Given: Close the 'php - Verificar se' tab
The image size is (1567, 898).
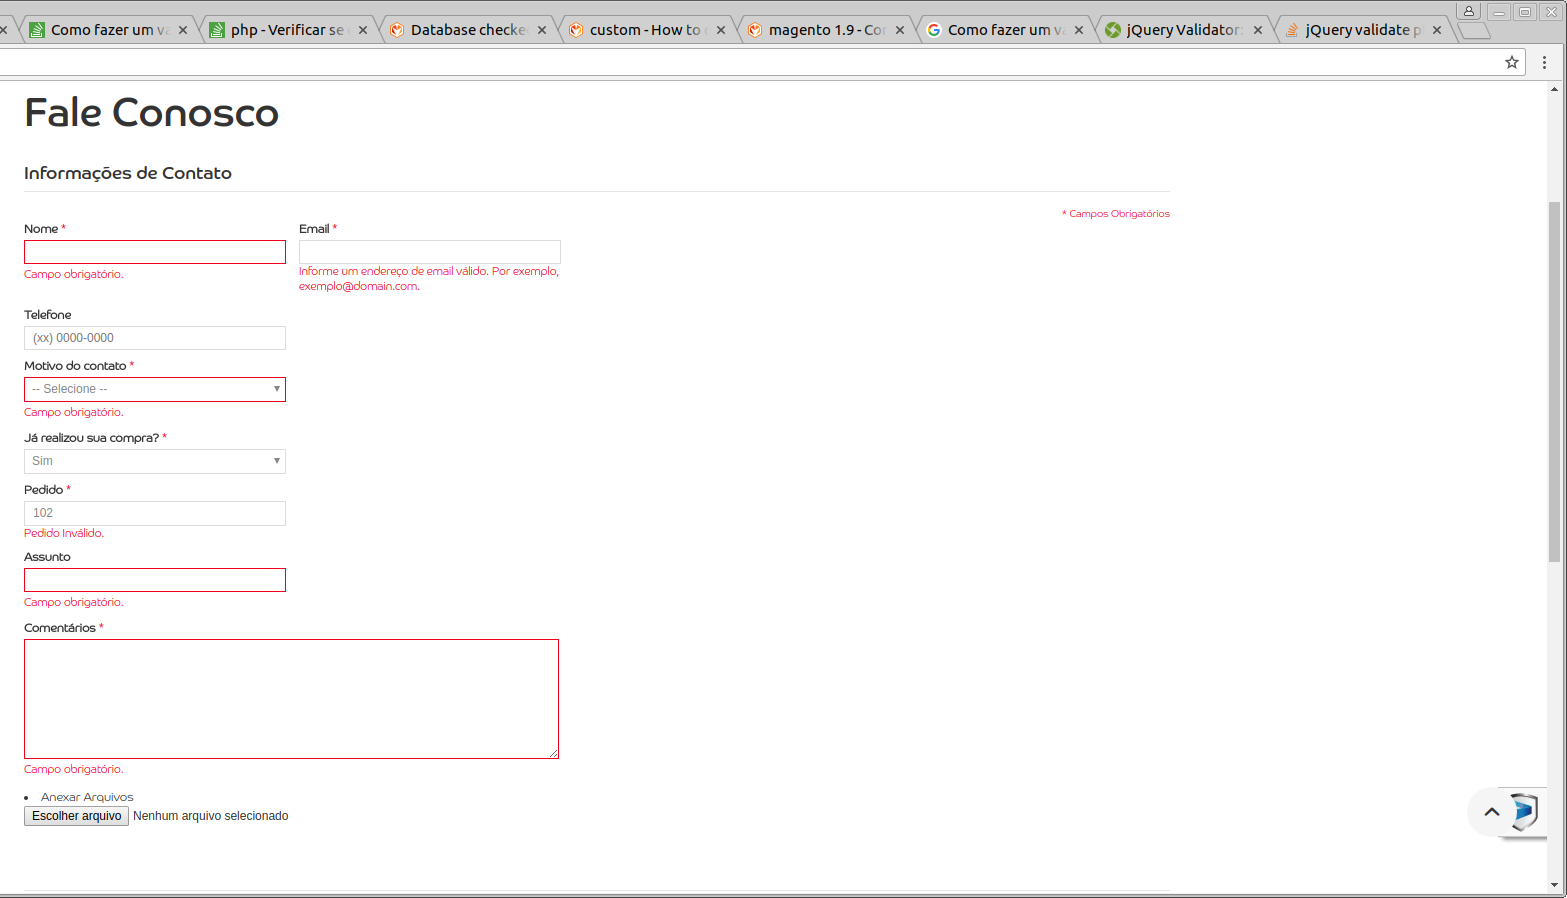Looking at the screenshot, I should pos(363,30).
